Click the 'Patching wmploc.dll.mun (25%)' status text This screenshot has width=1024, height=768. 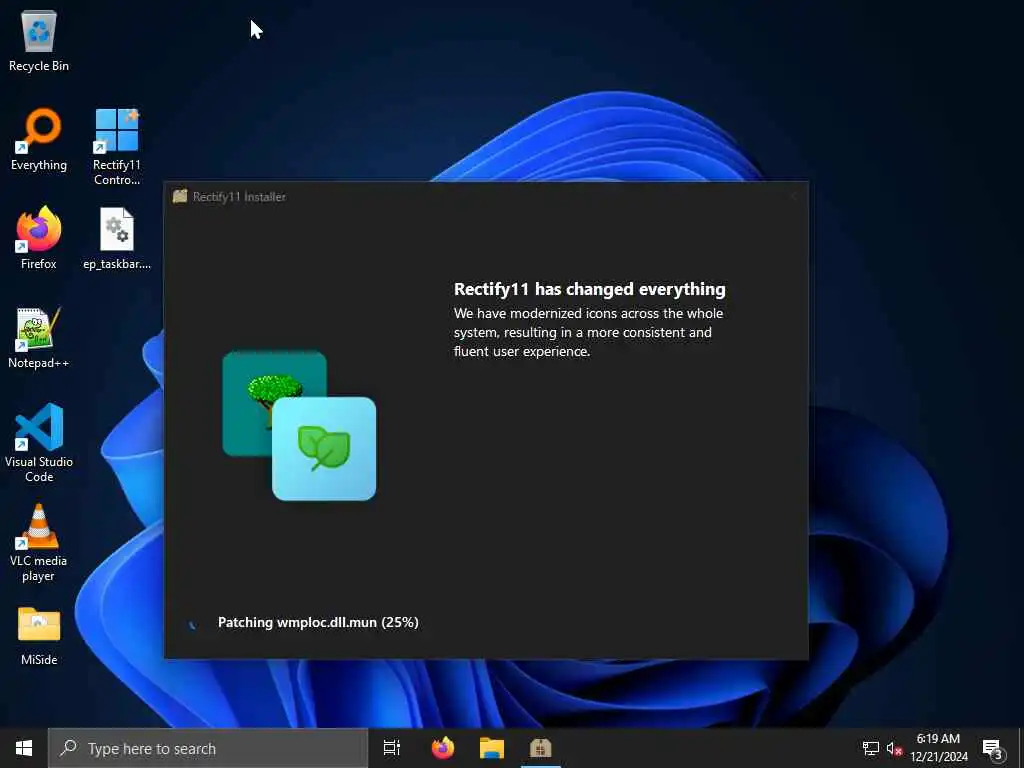point(318,622)
